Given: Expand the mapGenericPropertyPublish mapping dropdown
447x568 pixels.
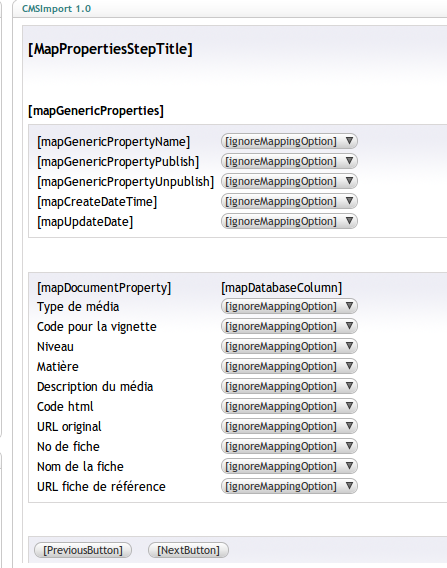Looking at the screenshot, I should 289,161.
